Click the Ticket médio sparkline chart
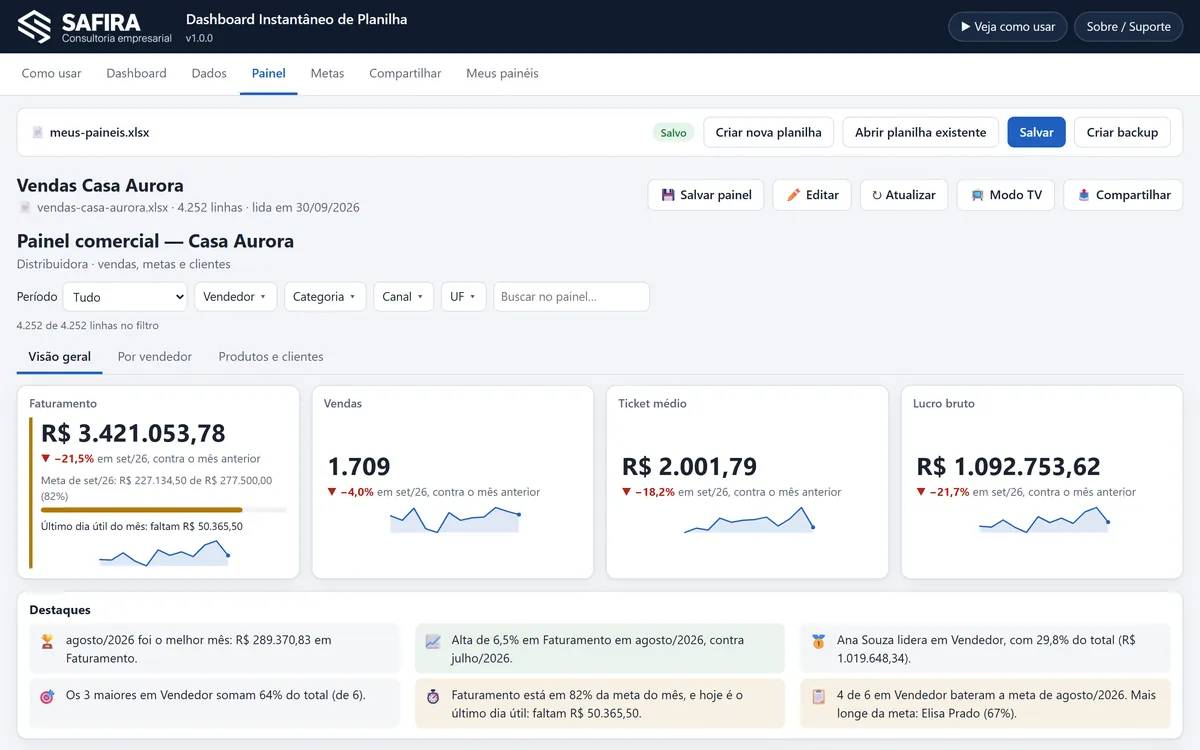 [x=749, y=520]
